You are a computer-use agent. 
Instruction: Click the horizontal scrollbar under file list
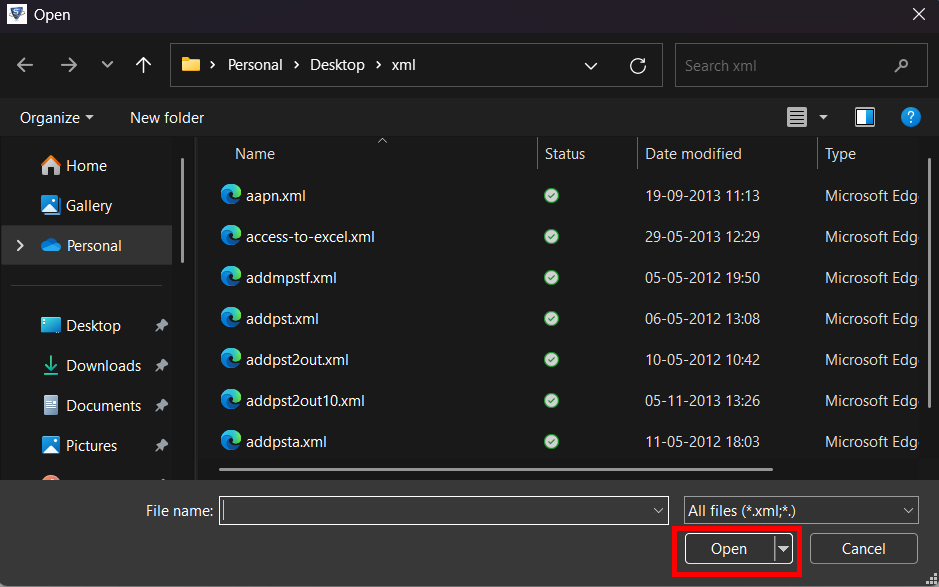[x=496, y=470]
